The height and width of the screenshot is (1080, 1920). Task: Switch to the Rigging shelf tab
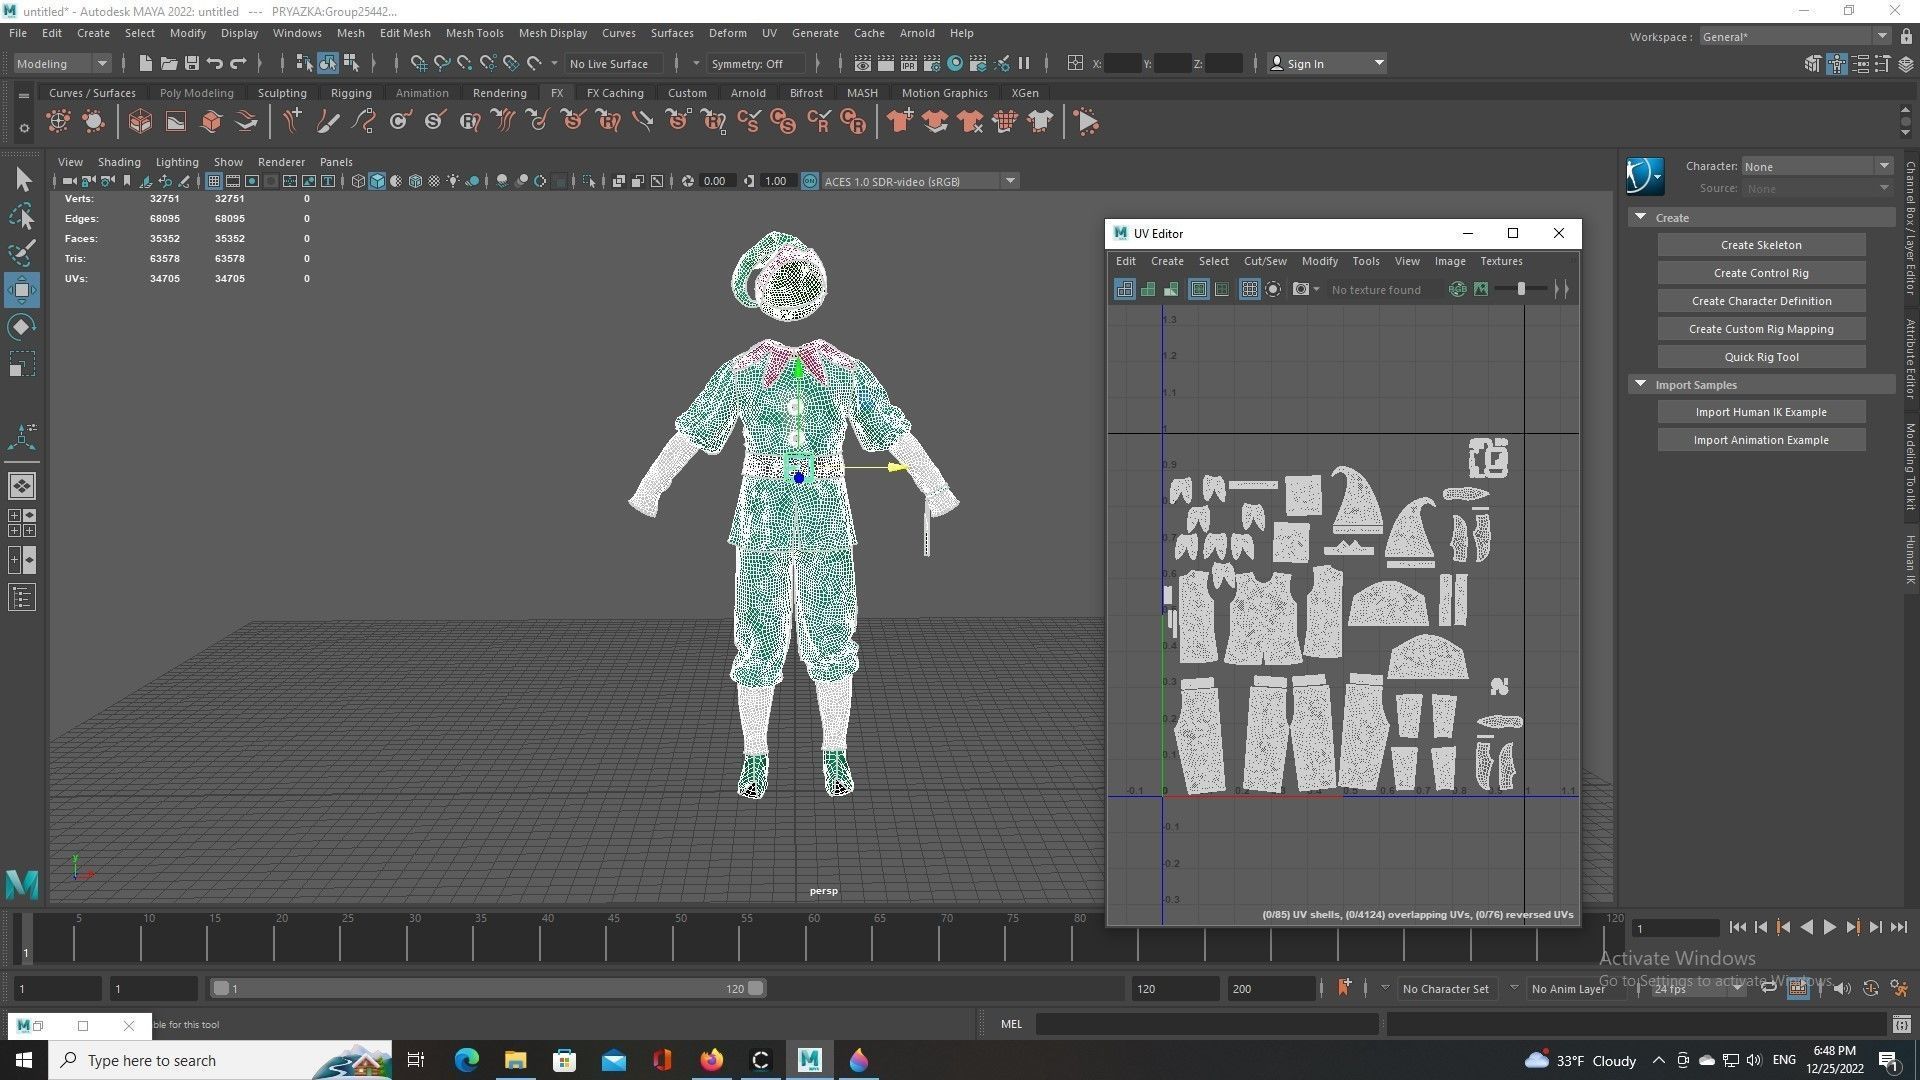point(351,93)
